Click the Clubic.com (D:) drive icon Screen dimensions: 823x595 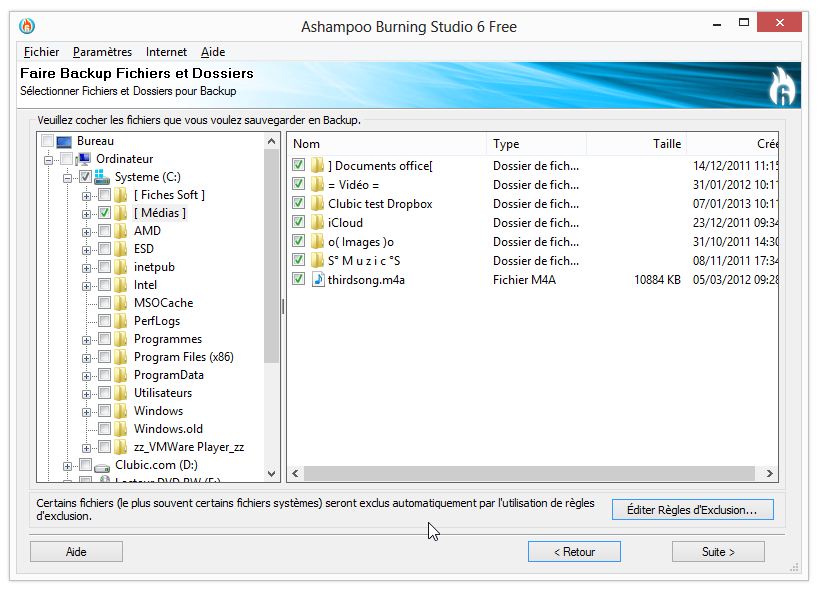tap(102, 466)
